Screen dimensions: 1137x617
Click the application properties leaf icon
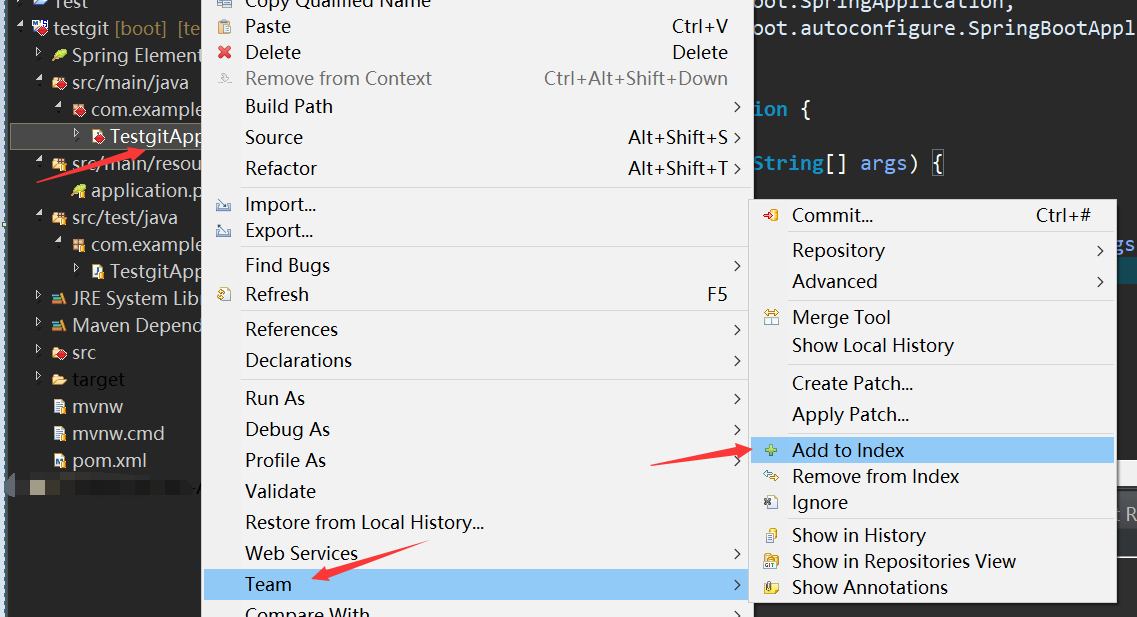tap(78, 191)
